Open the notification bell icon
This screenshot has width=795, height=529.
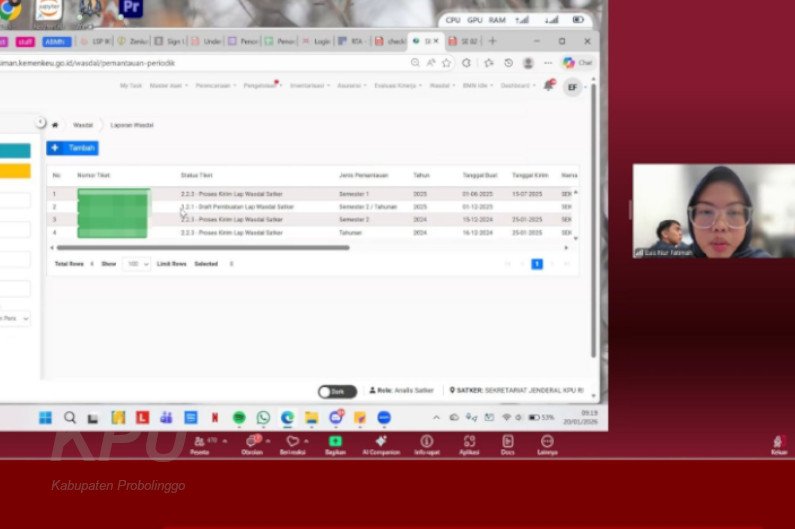(x=548, y=86)
